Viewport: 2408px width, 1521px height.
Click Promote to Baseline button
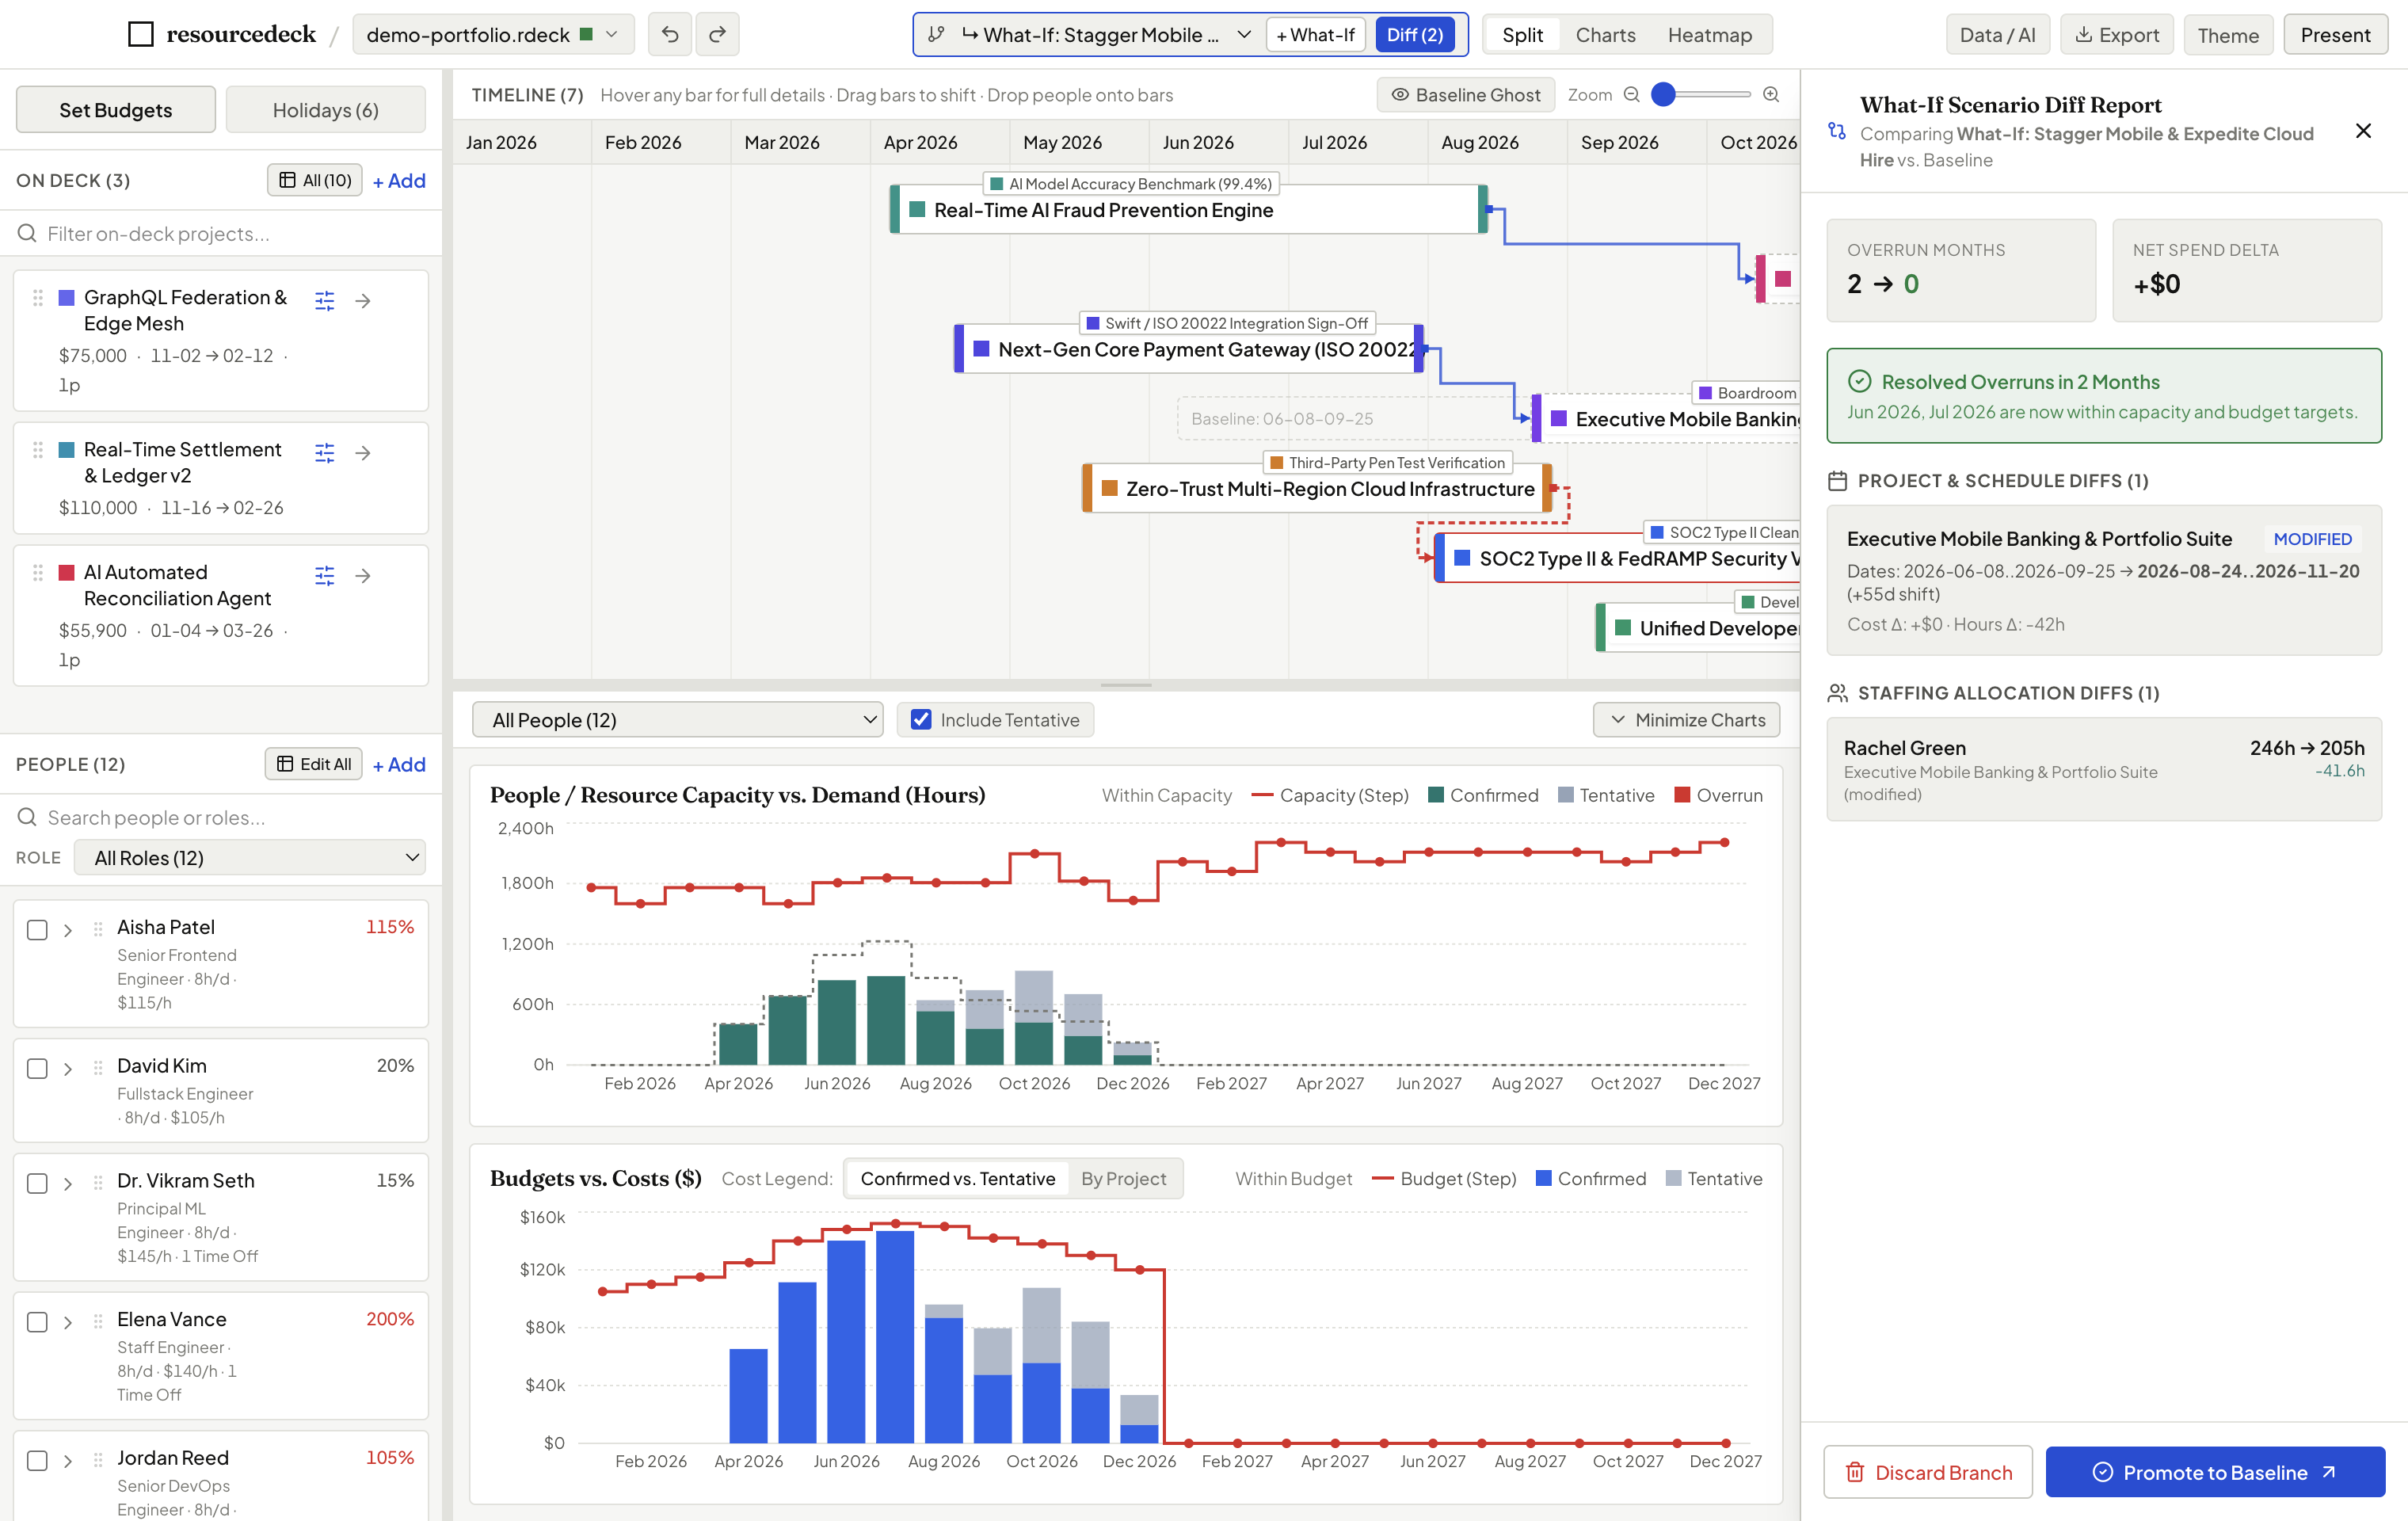pos(2215,1472)
